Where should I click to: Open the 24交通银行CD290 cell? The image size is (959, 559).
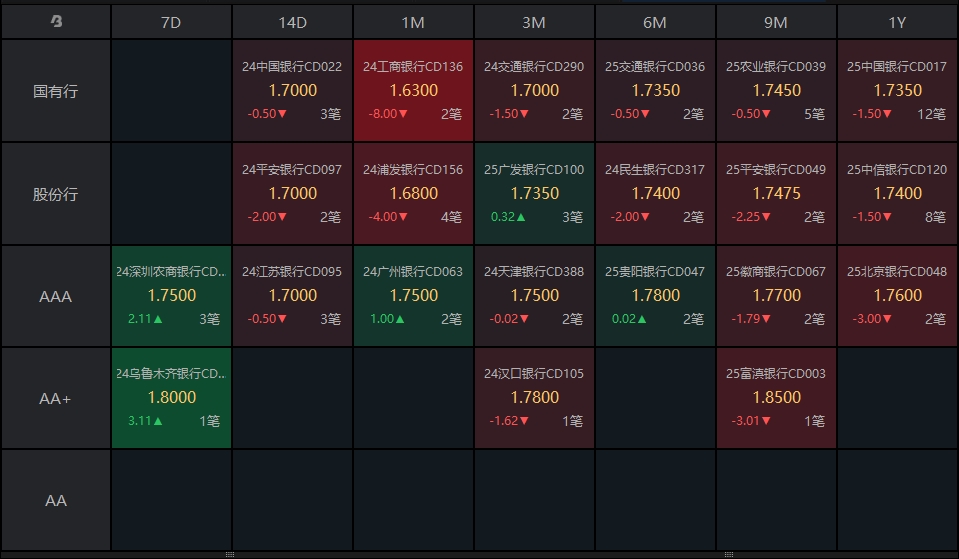[535, 91]
